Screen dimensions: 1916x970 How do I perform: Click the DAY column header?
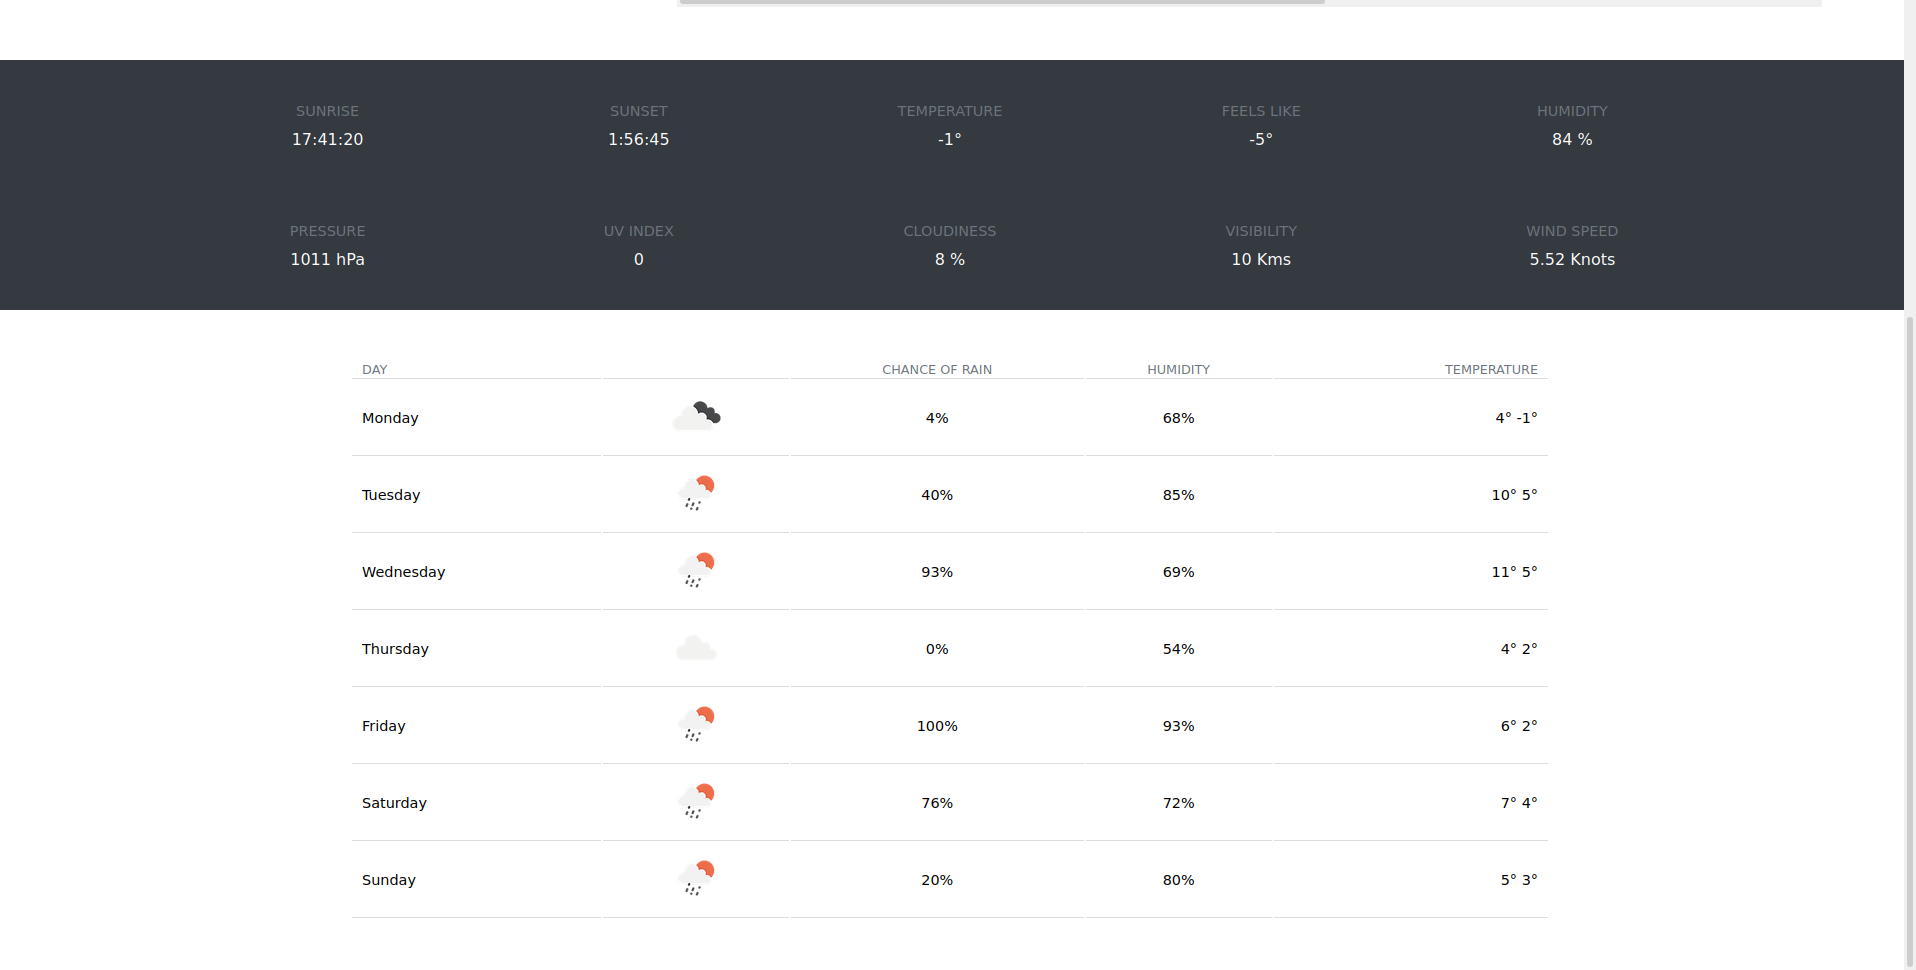click(x=375, y=370)
